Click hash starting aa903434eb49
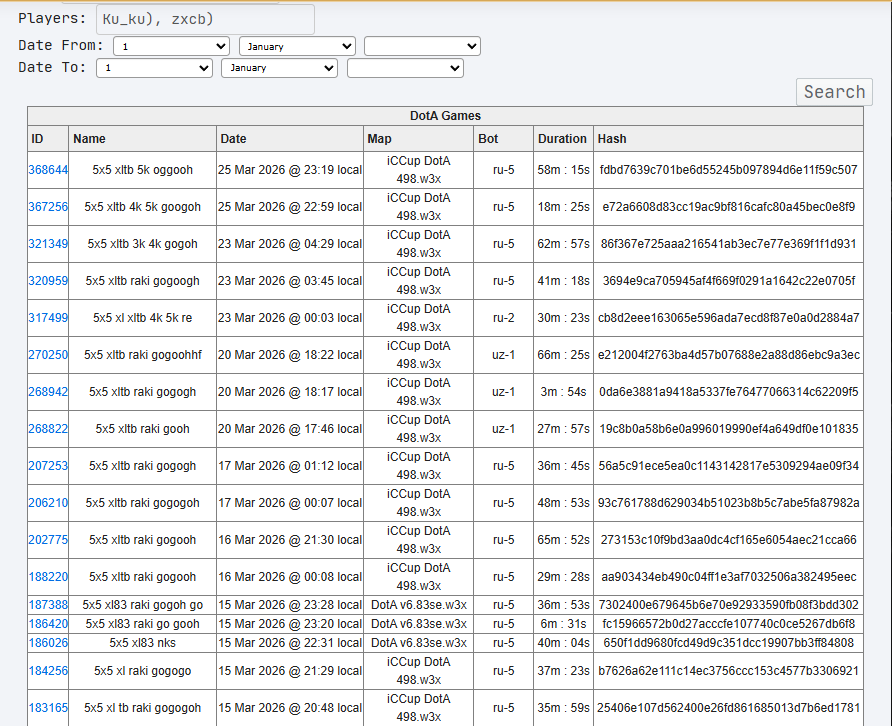Screen dimensions: 892x726 [x=728, y=576]
